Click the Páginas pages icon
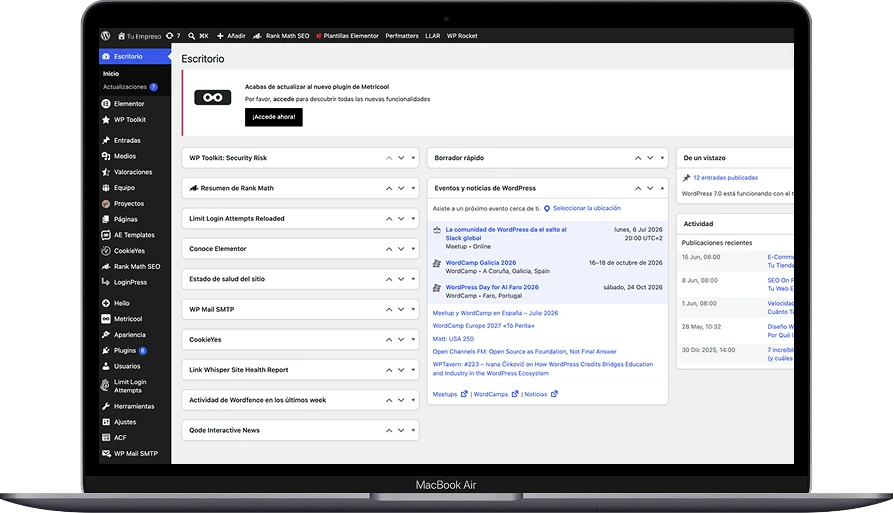Viewport: 894px width, 513px height. (105, 219)
